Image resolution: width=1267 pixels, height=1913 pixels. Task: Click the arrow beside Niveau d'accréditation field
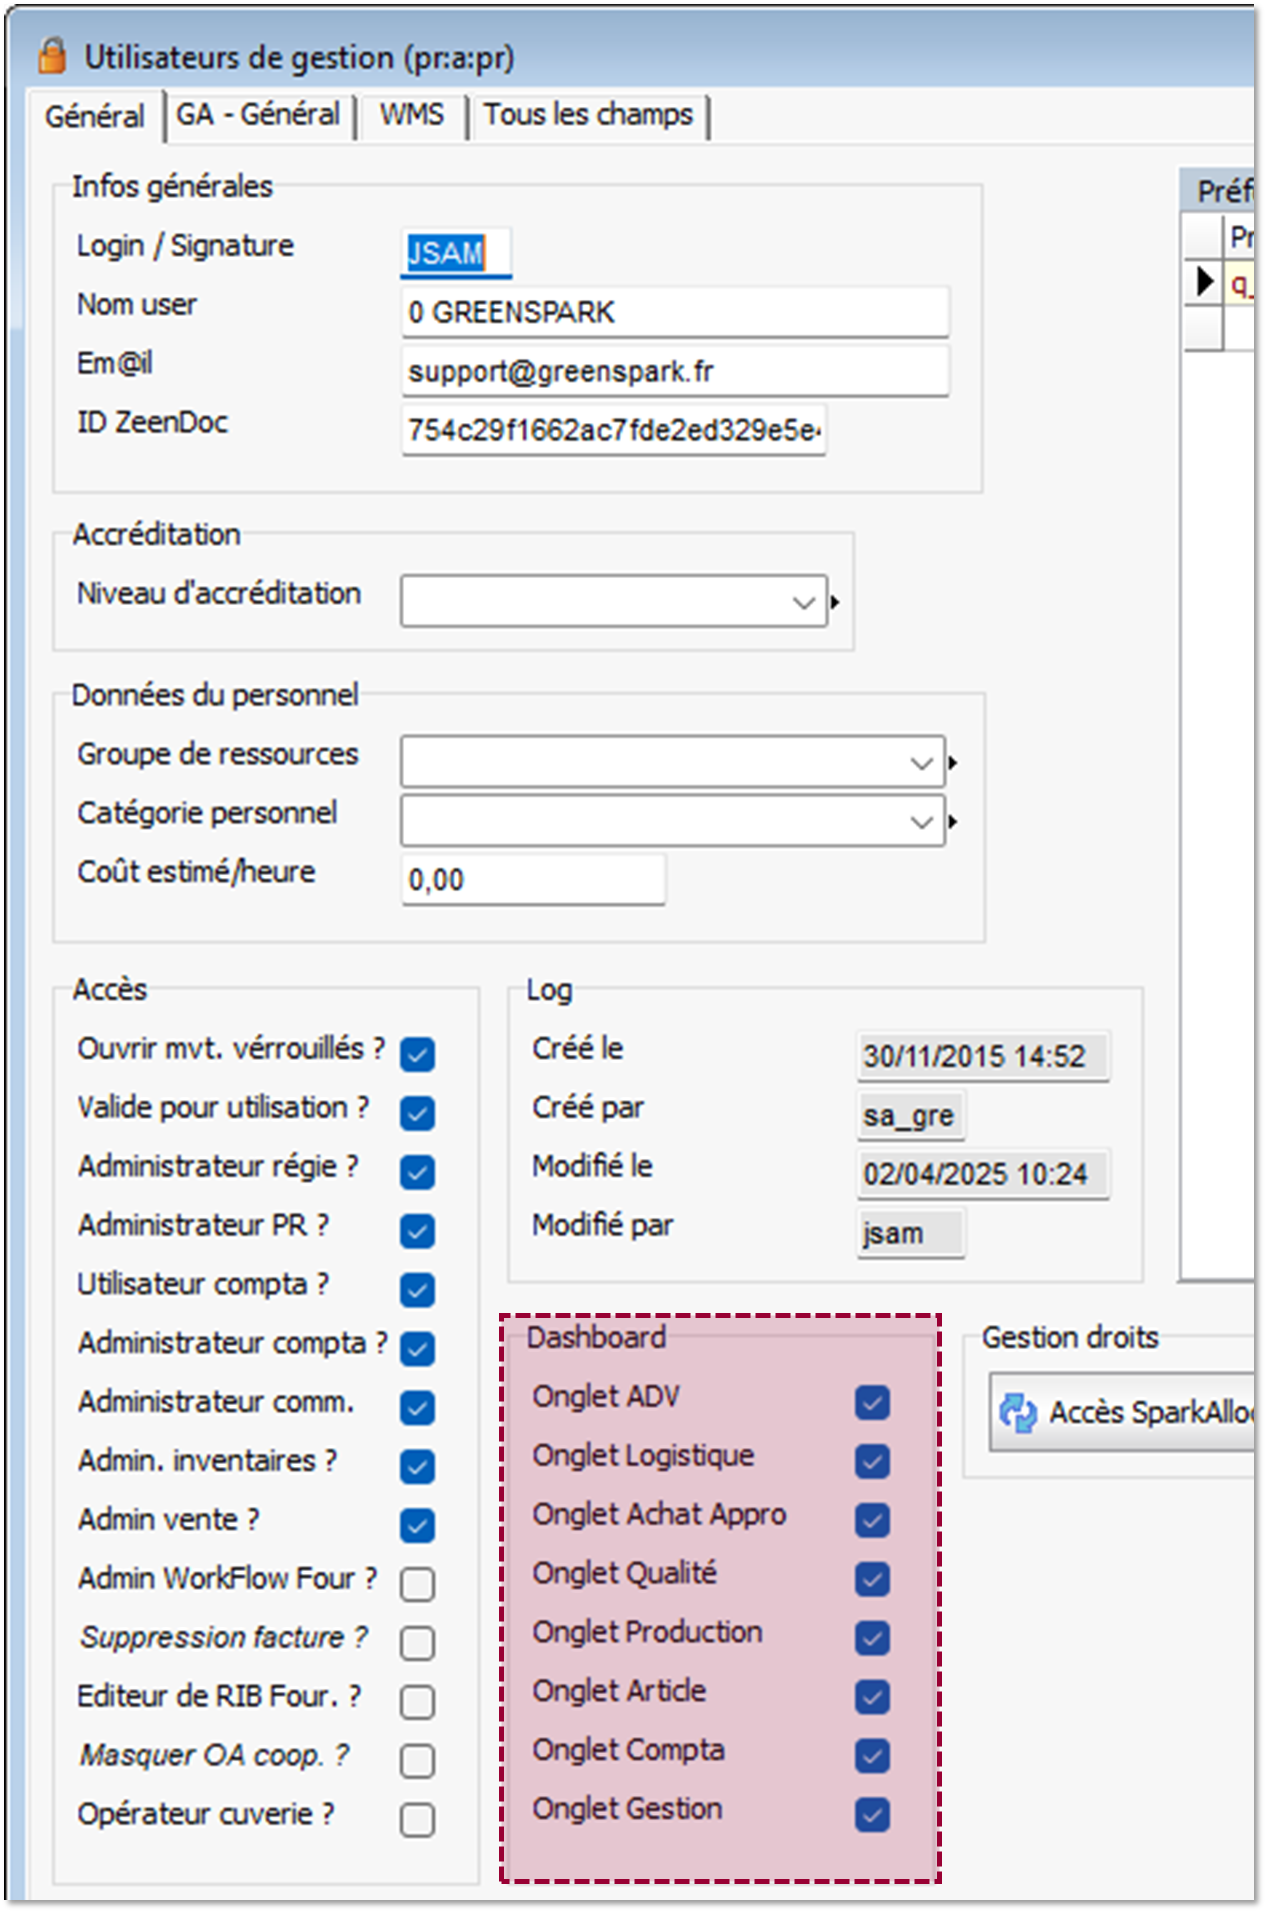[835, 602]
